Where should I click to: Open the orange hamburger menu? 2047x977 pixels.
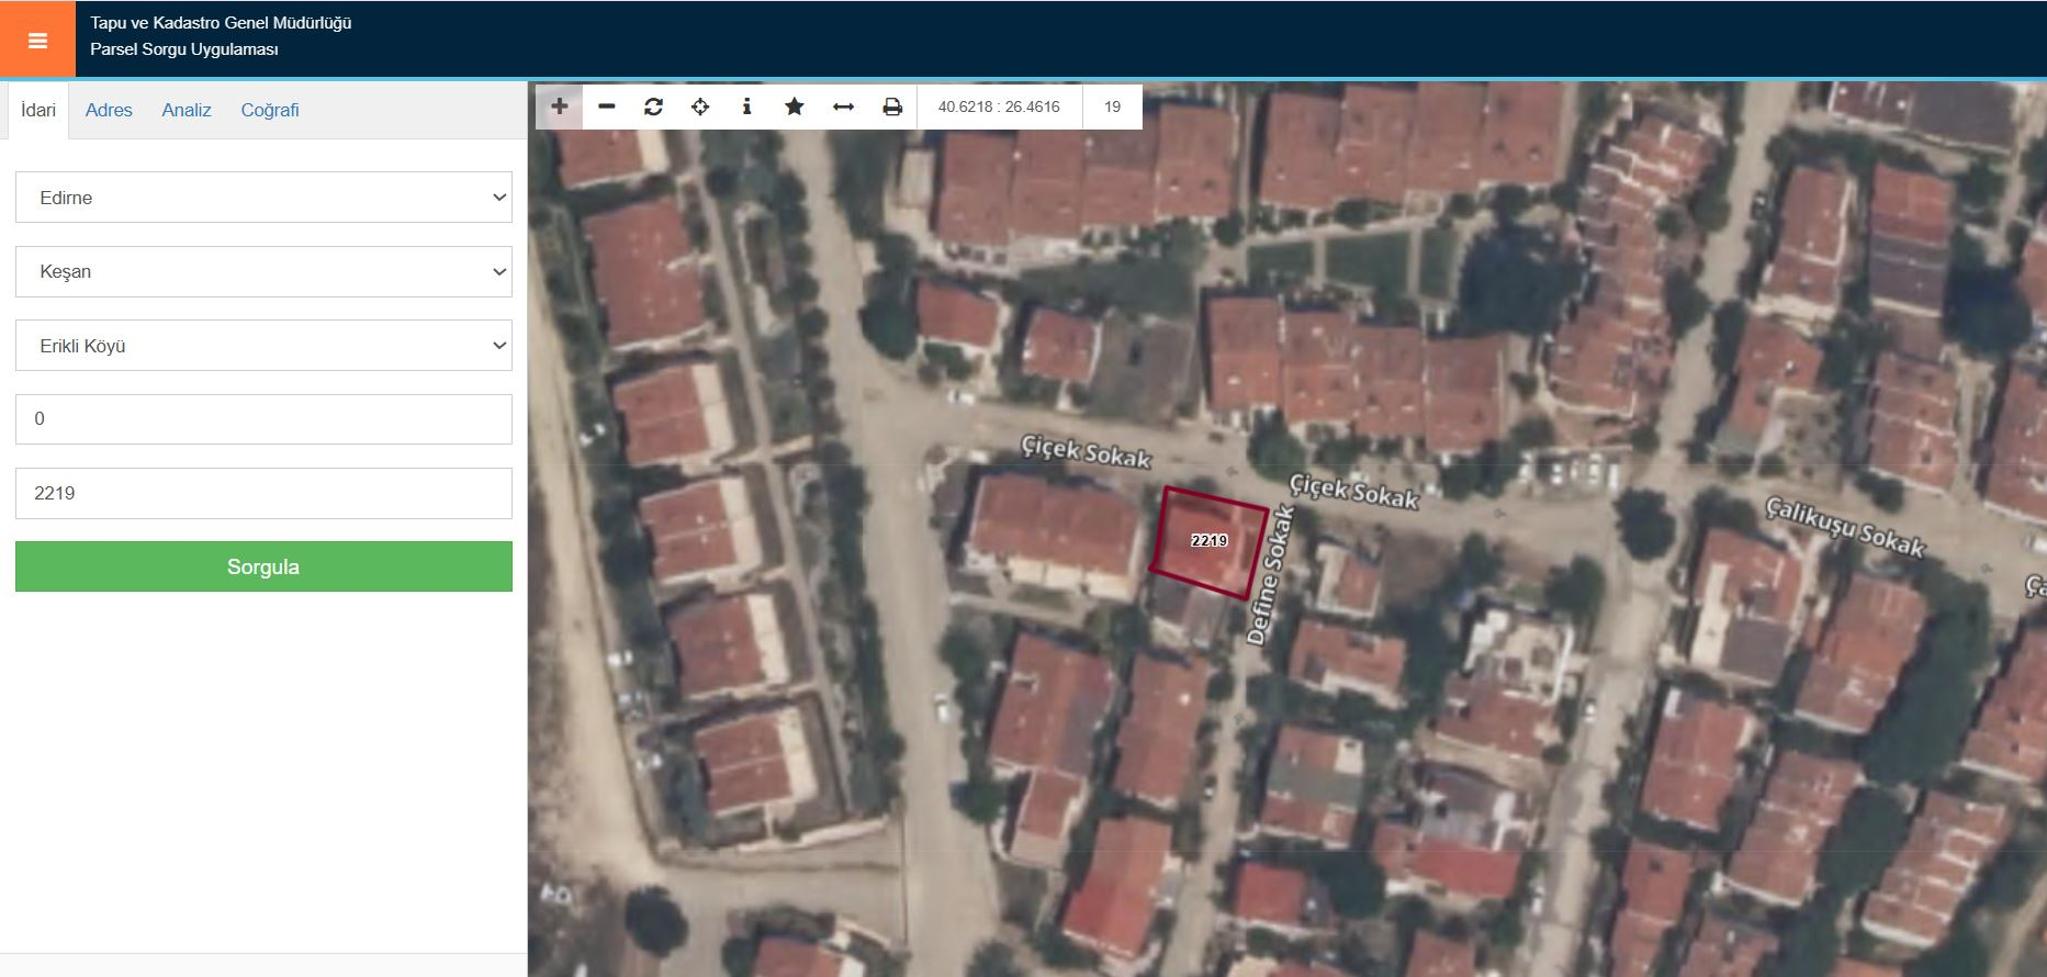tap(38, 40)
